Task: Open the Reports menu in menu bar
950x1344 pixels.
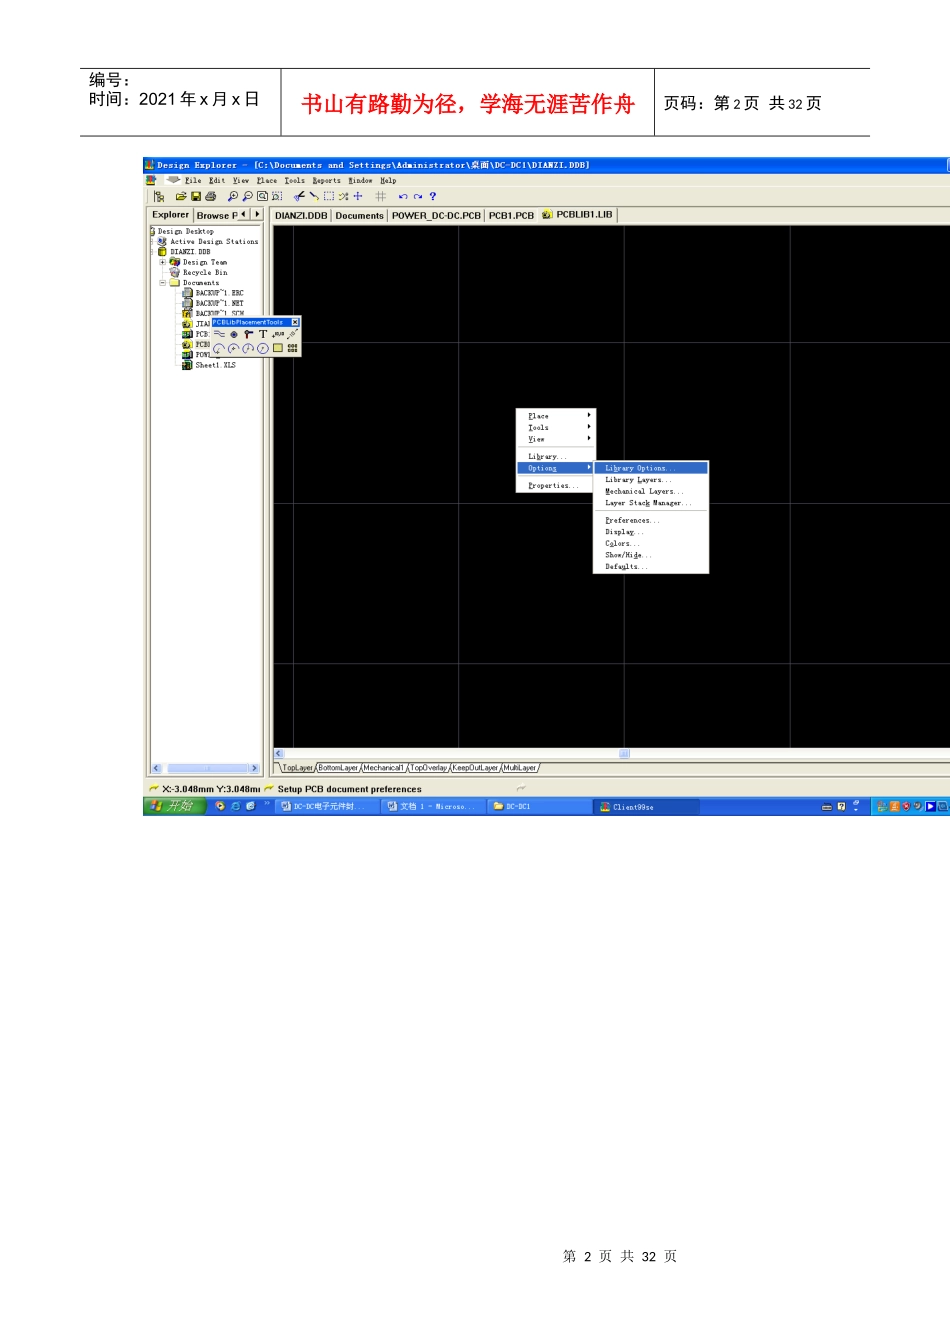Action: click(x=326, y=181)
